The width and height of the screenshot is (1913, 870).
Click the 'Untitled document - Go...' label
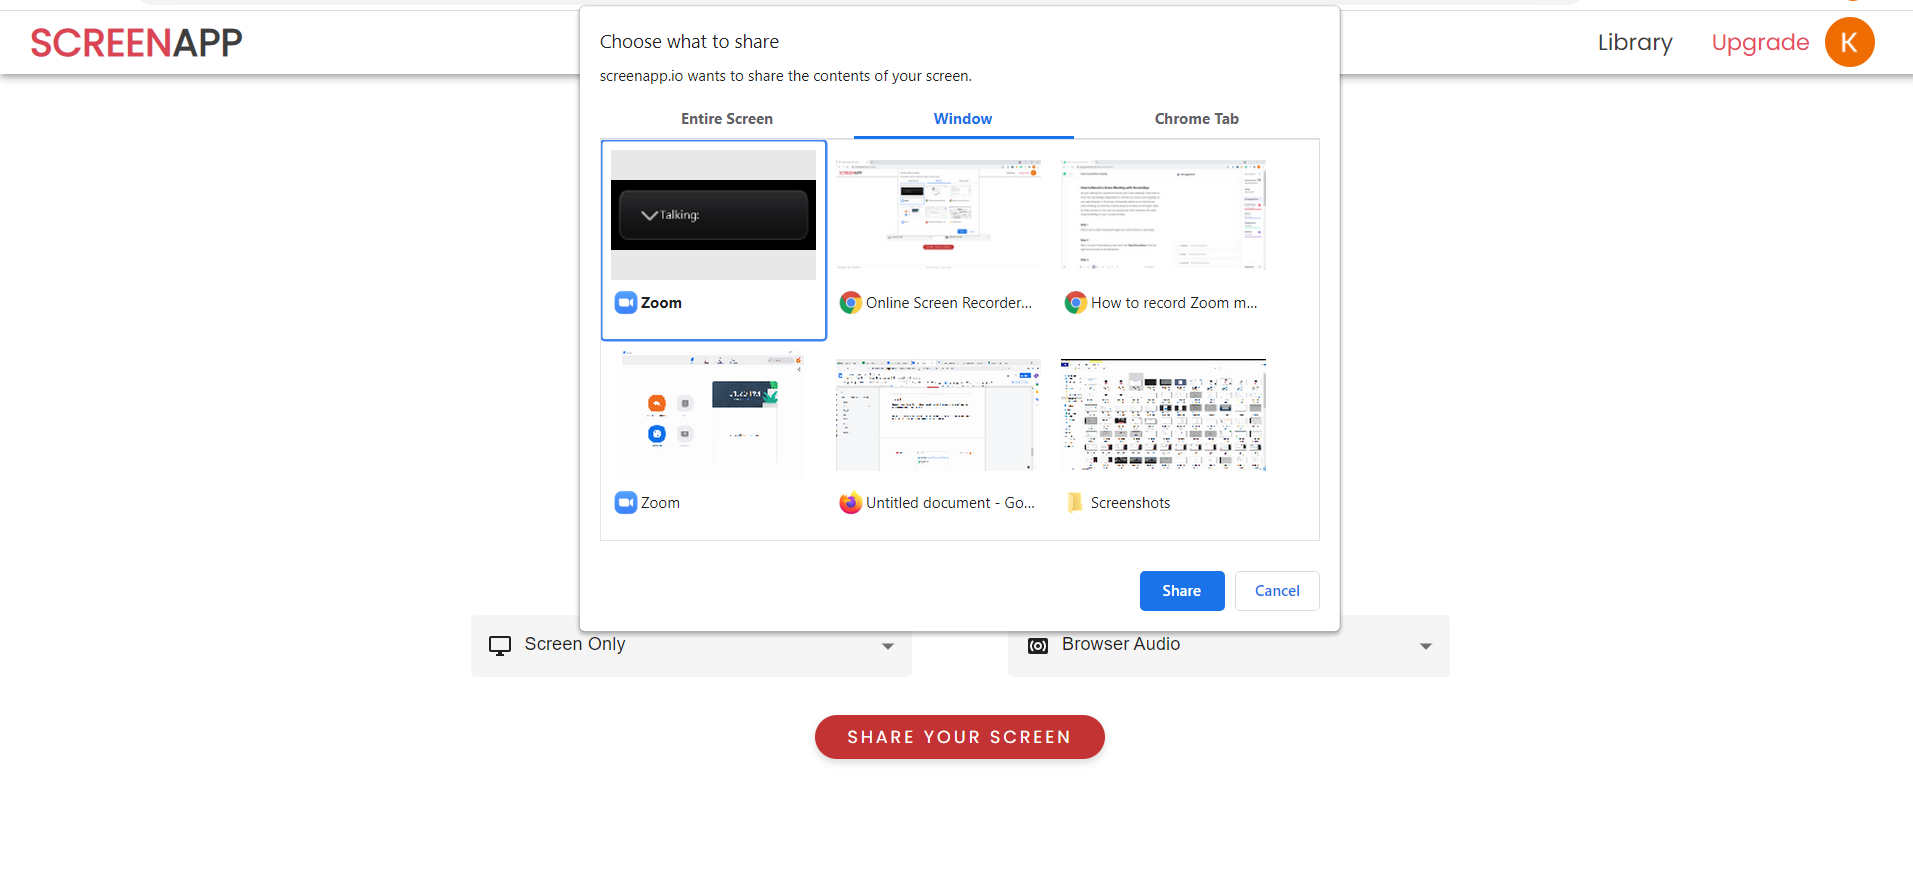pyautogui.click(x=950, y=503)
